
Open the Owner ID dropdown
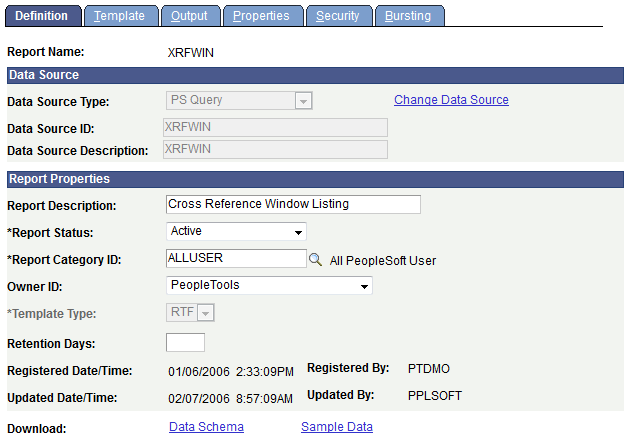(x=269, y=286)
